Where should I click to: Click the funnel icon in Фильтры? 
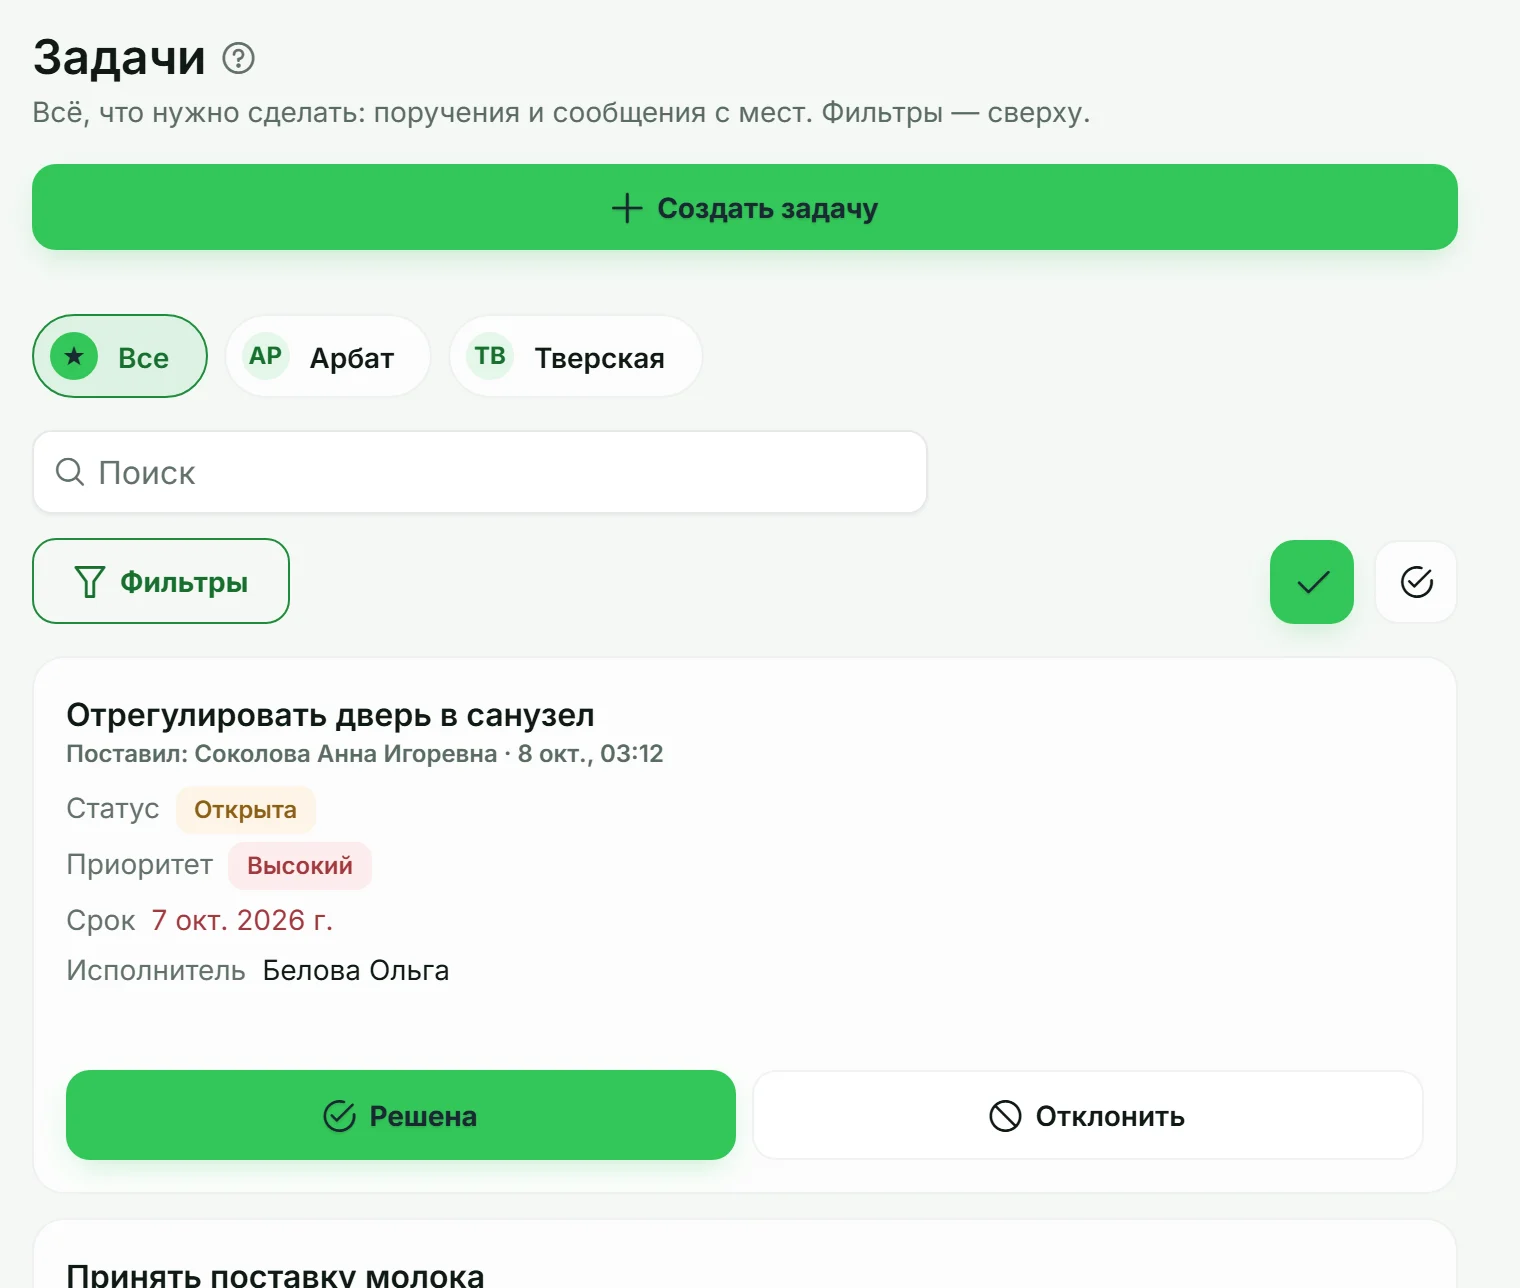(90, 581)
